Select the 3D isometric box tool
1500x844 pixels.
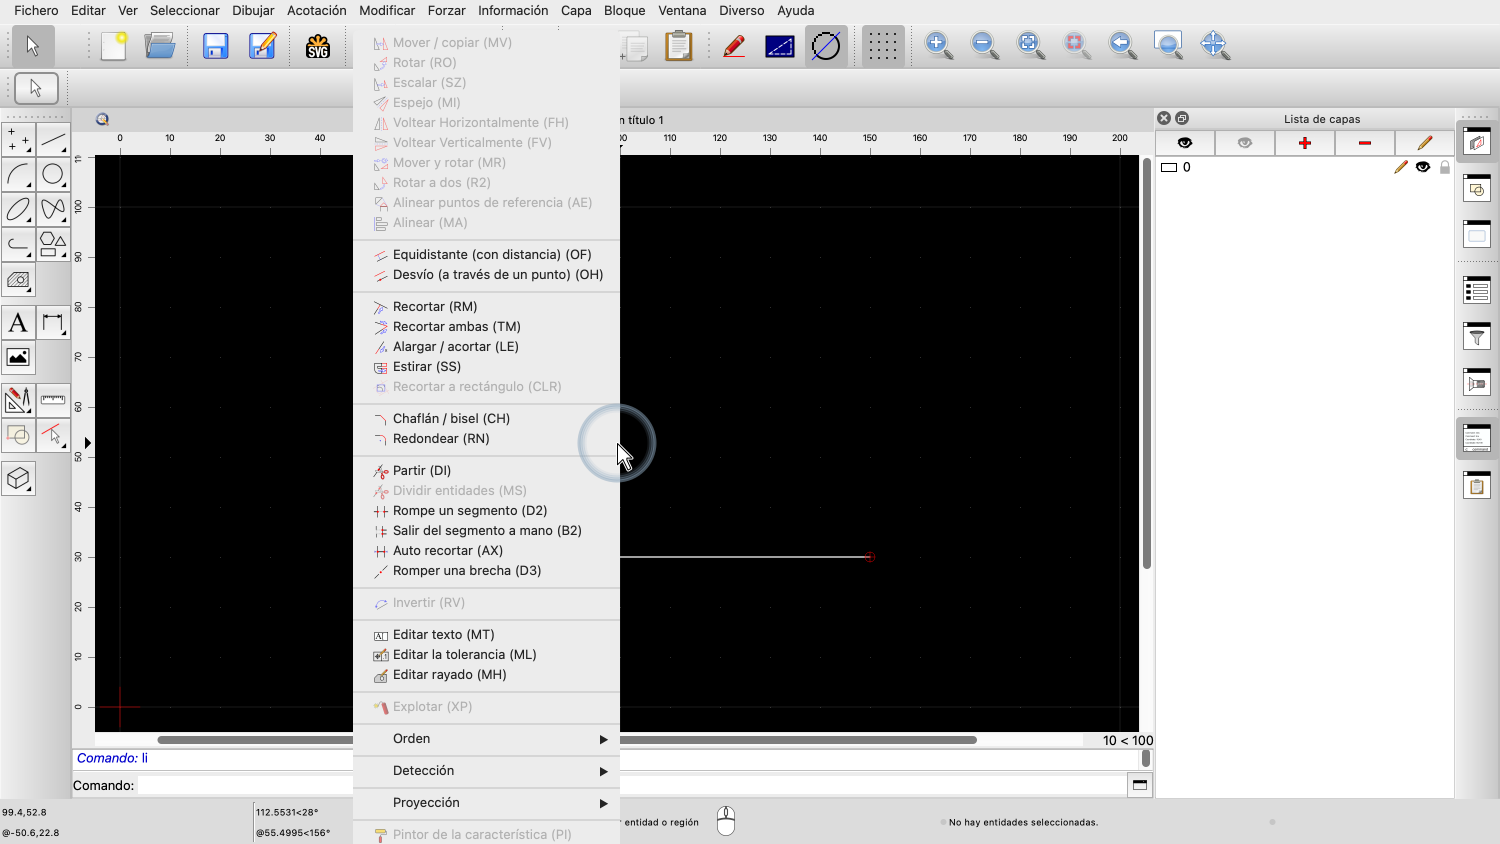[x=18, y=479]
